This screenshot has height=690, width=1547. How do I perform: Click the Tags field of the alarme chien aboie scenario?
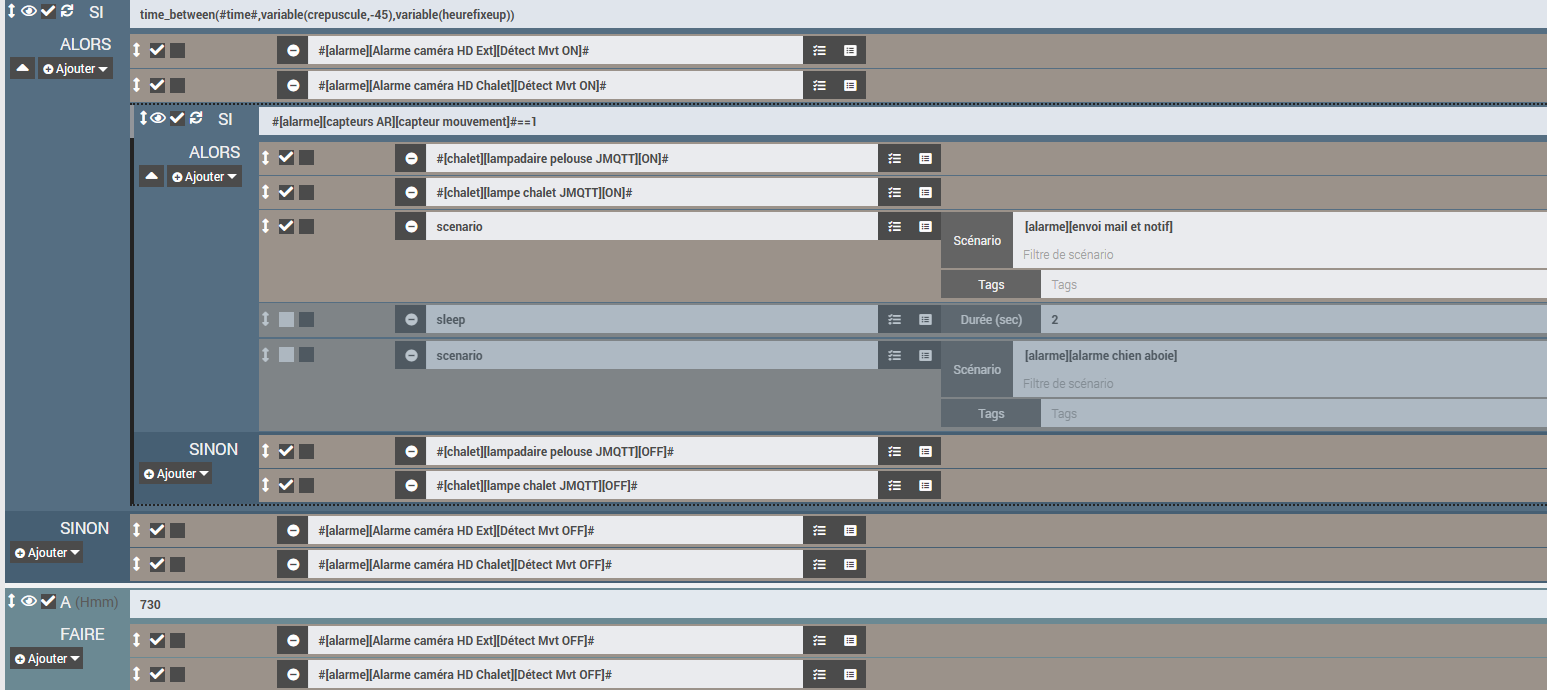[1294, 414]
